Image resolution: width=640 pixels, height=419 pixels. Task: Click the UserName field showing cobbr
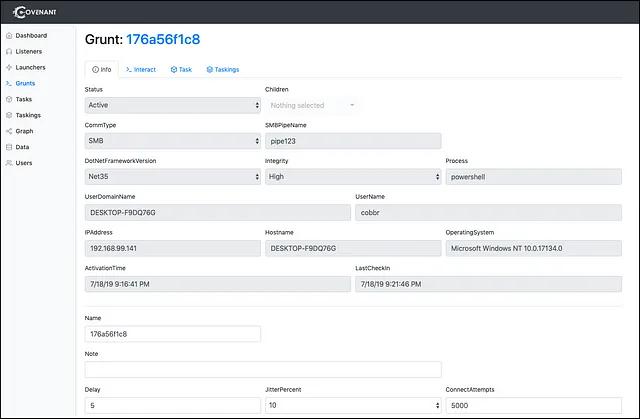489,213
